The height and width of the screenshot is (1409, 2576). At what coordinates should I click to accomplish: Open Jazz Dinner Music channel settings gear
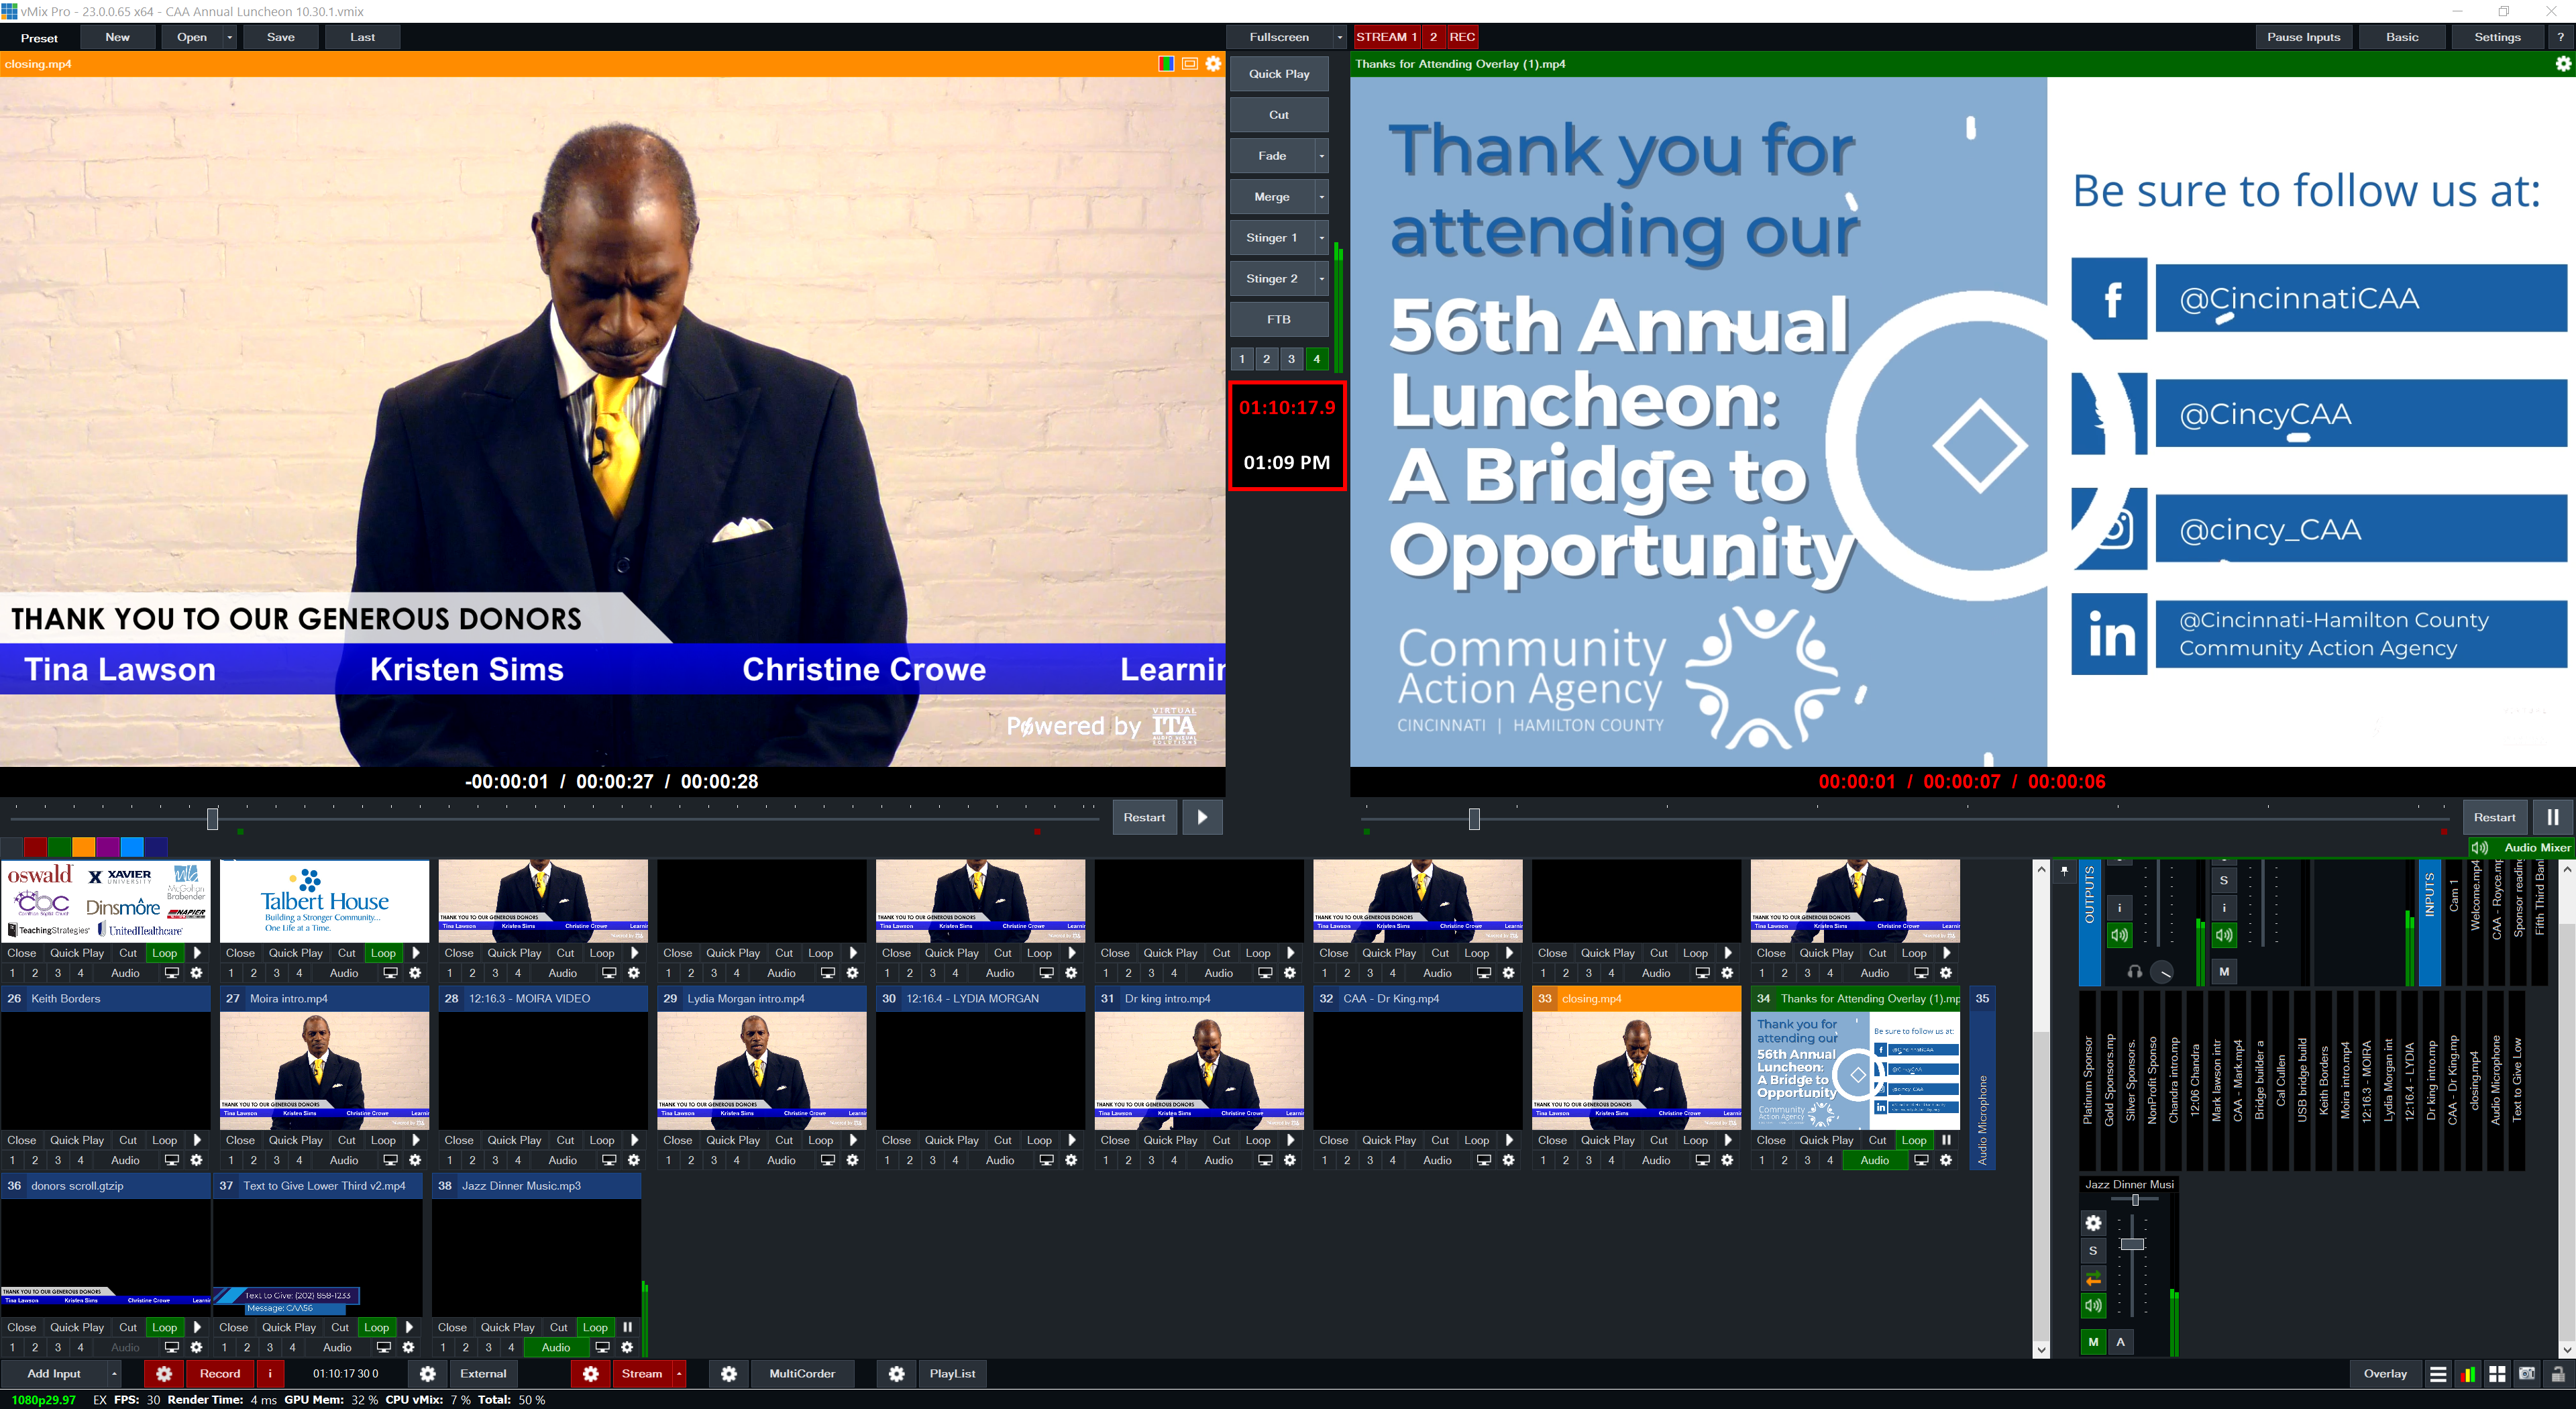click(x=2093, y=1222)
